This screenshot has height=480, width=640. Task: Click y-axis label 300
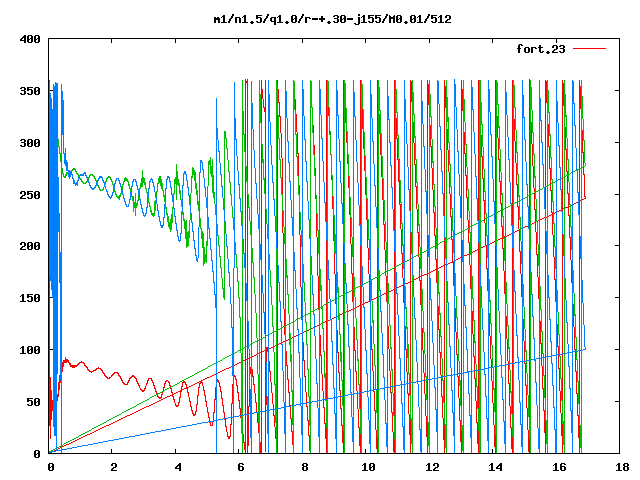(30, 143)
